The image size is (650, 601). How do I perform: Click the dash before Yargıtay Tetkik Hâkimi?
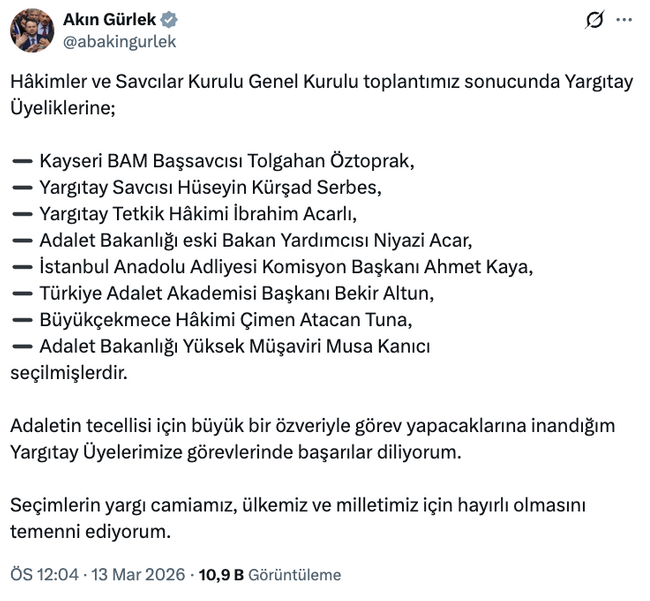point(22,213)
